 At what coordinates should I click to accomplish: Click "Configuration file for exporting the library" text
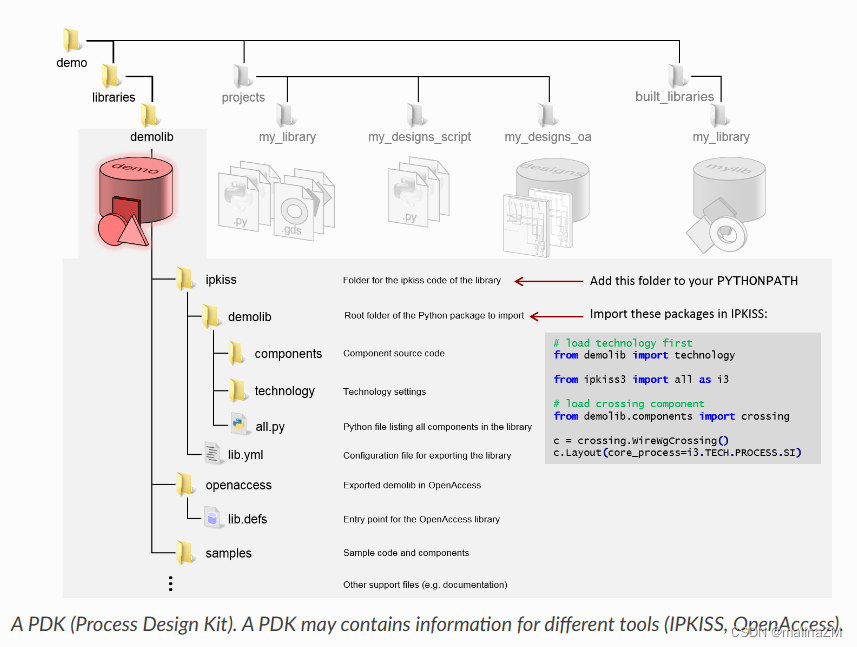point(427,455)
